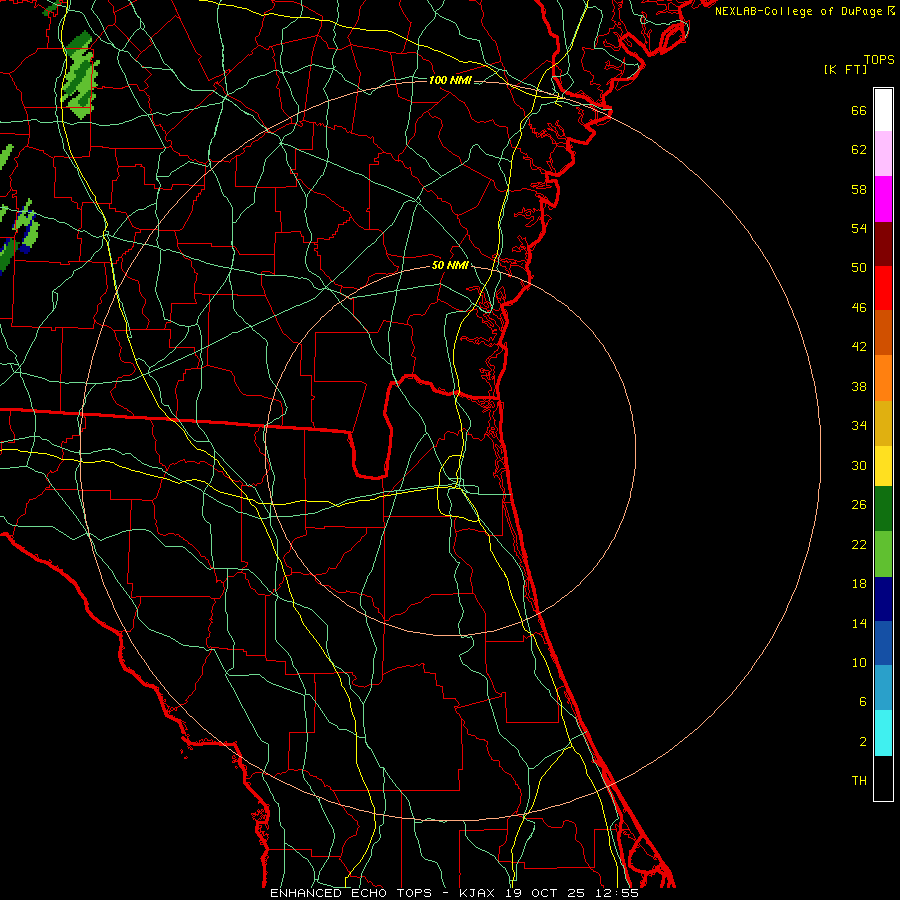900x900 pixels.
Task: Click the '26' legend value
Action: pyautogui.click(x=859, y=505)
